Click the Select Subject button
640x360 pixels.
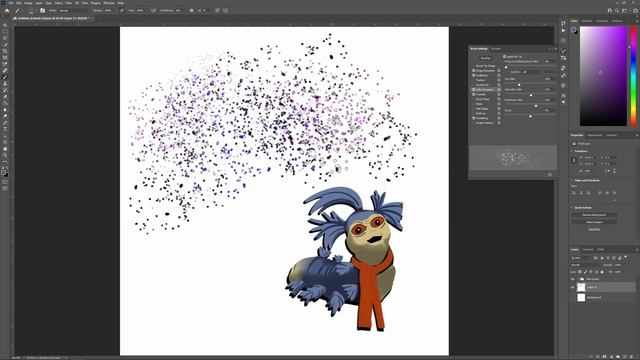pyautogui.click(x=594, y=222)
